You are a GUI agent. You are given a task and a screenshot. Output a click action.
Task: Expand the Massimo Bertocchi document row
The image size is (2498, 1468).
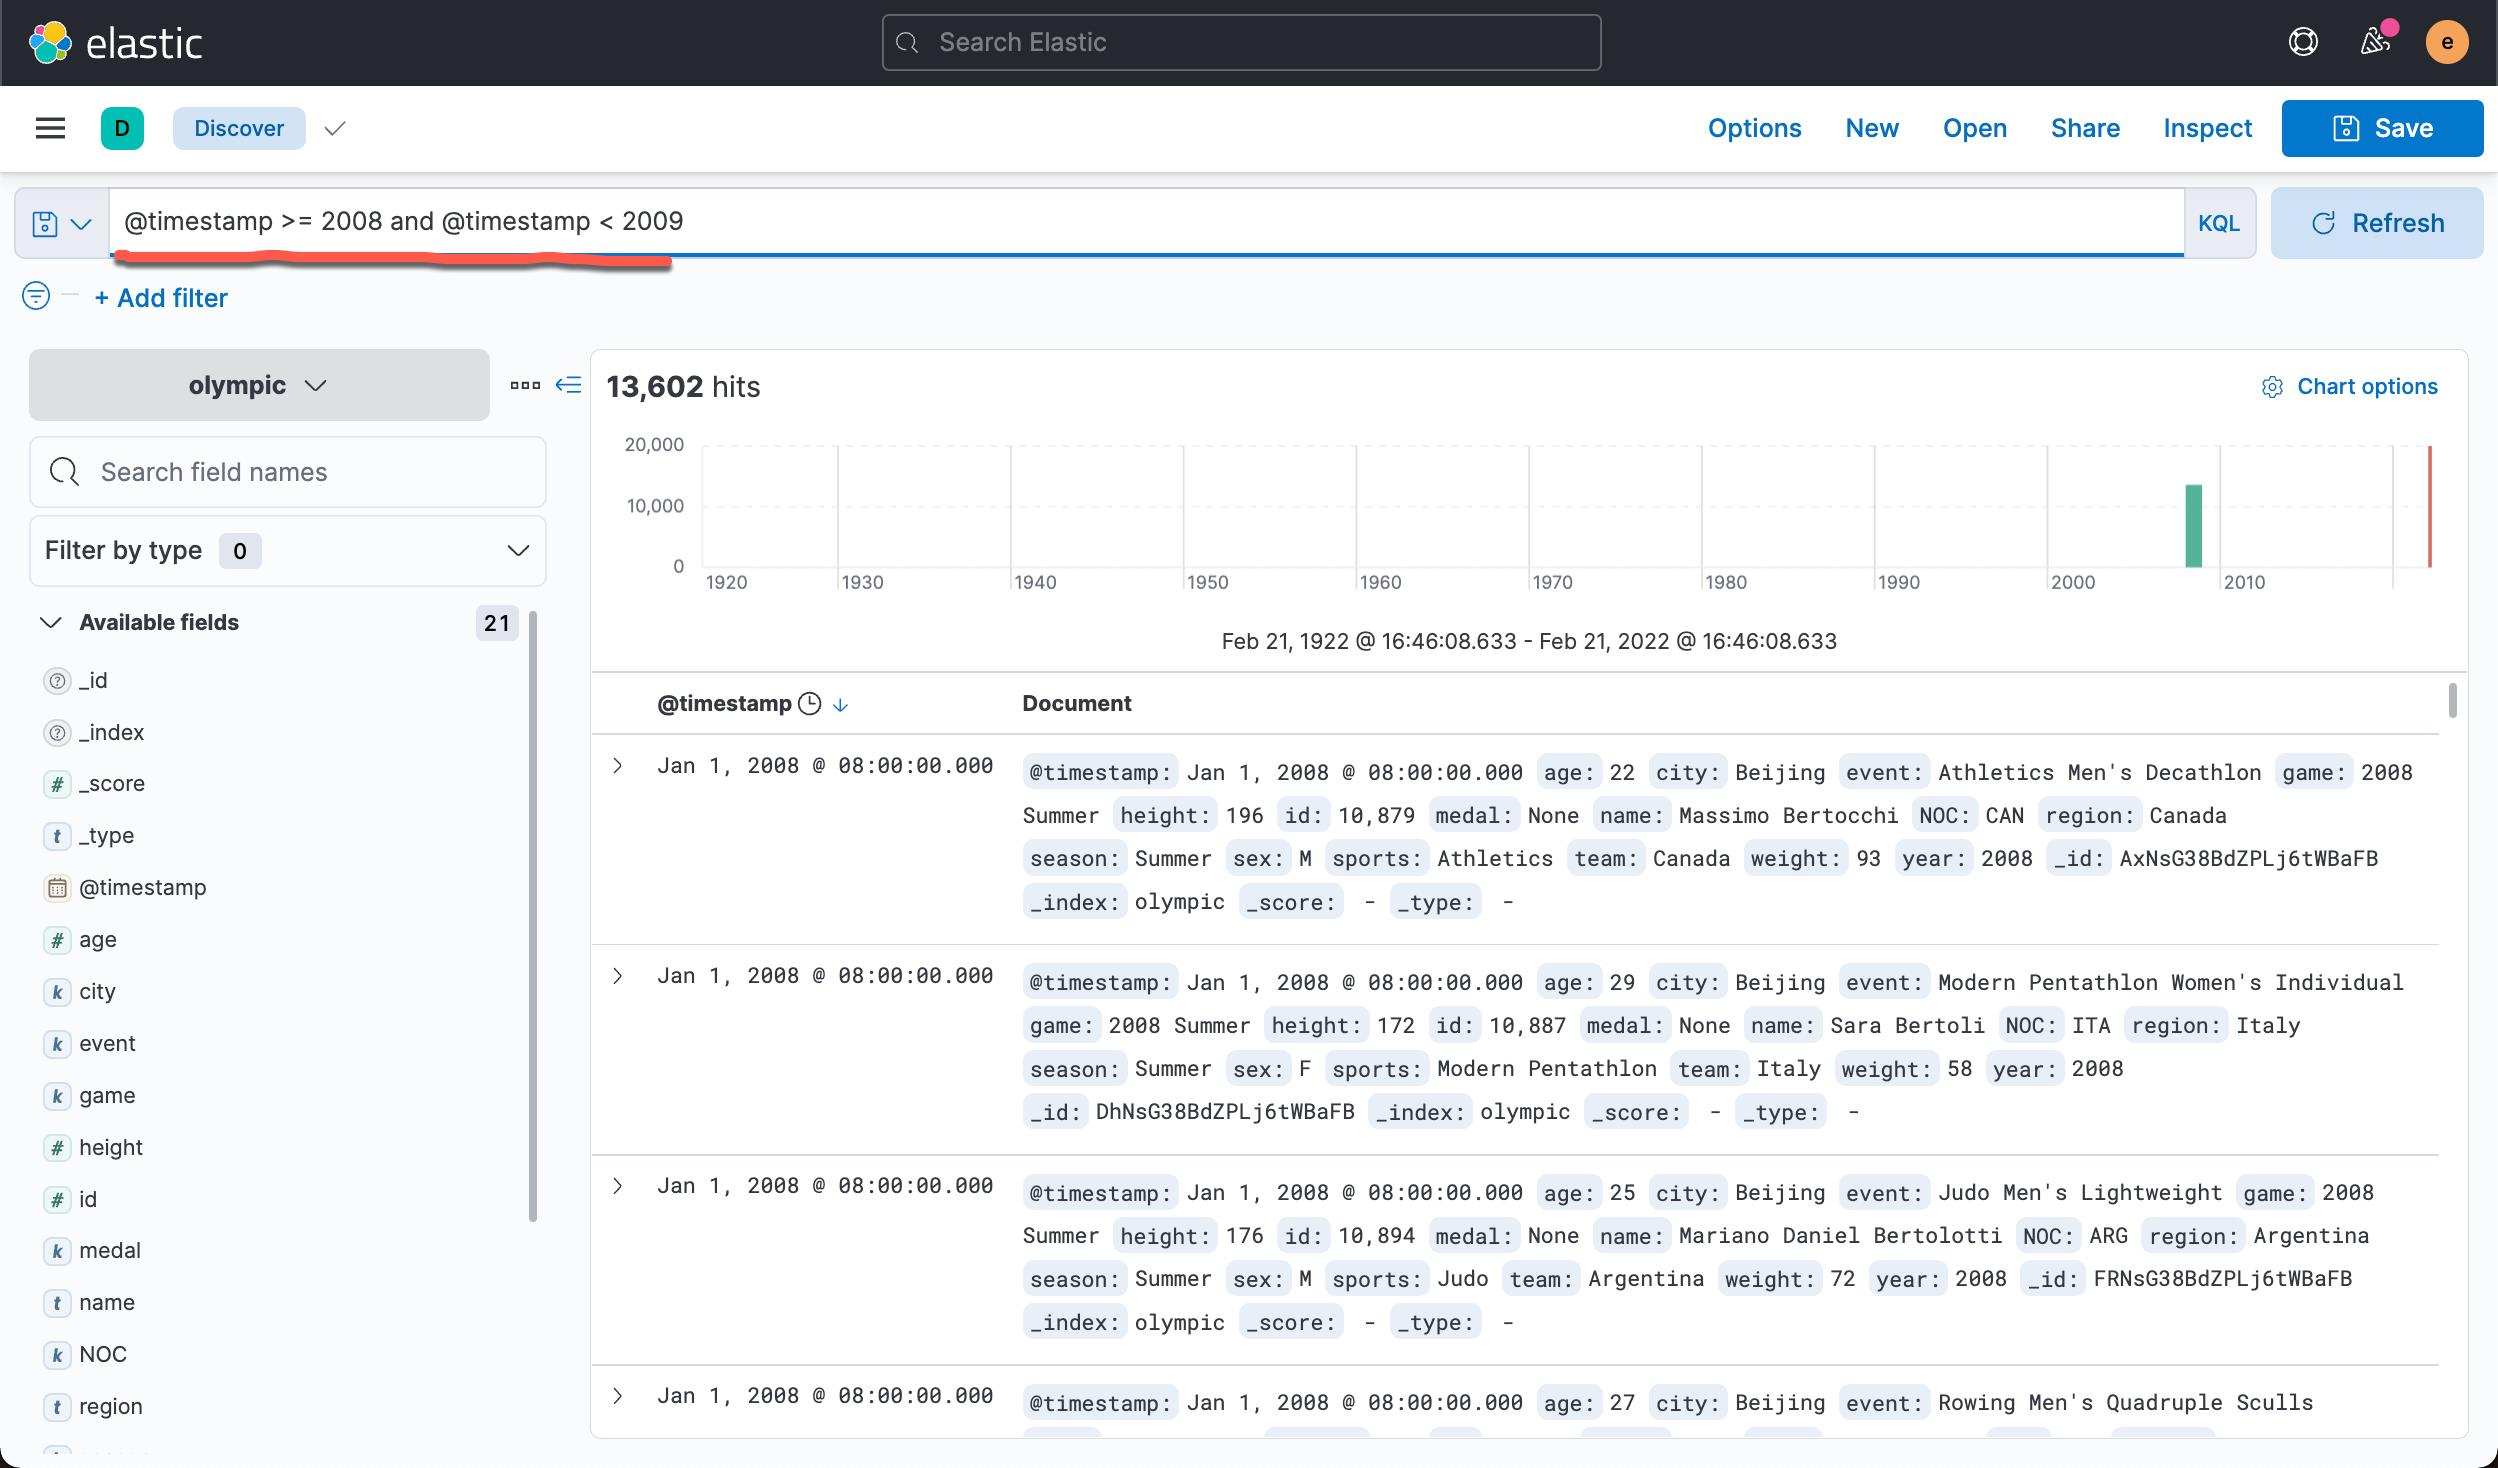tap(618, 766)
